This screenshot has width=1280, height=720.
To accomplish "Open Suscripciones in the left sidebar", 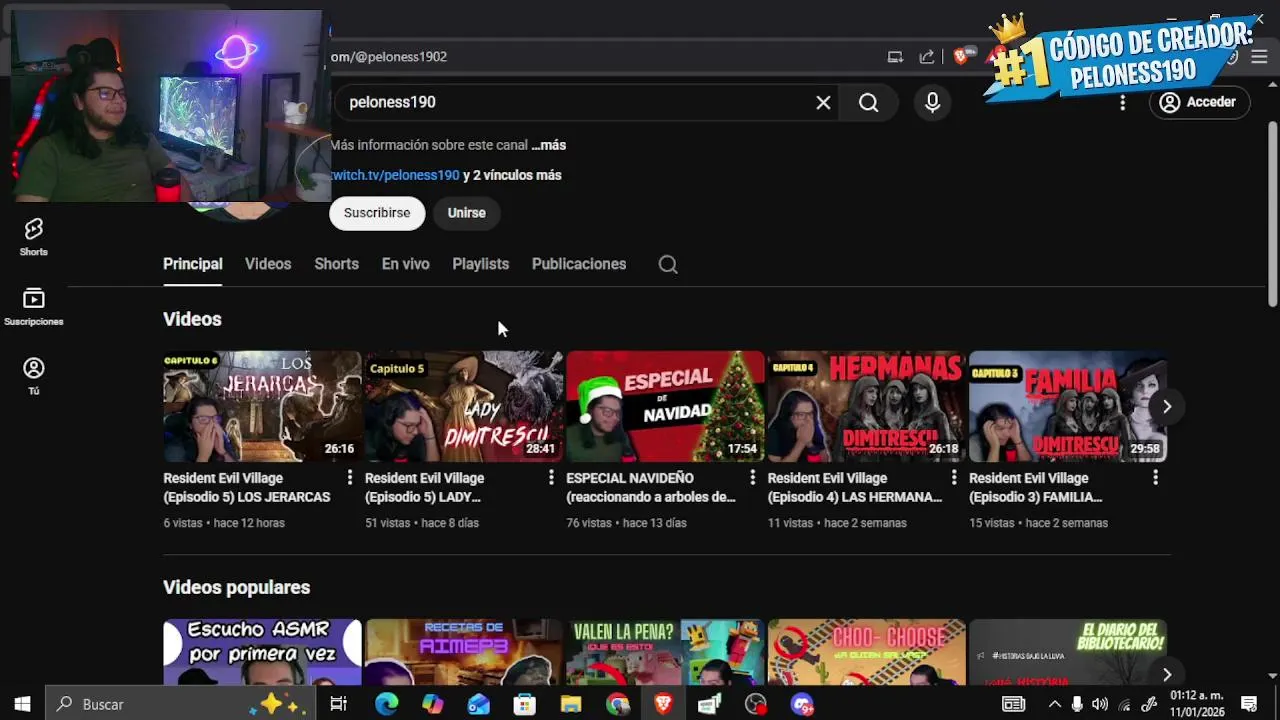I will (x=33, y=307).
